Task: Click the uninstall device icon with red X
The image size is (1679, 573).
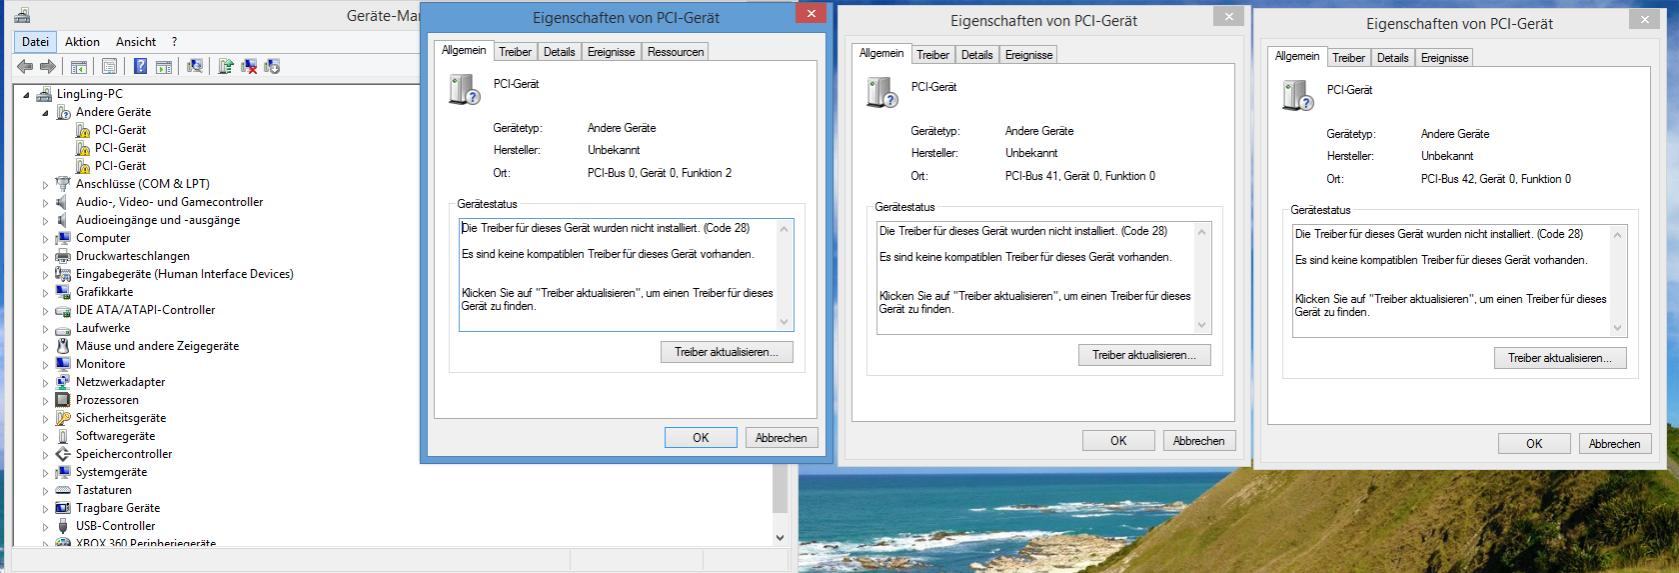Action: click(249, 67)
